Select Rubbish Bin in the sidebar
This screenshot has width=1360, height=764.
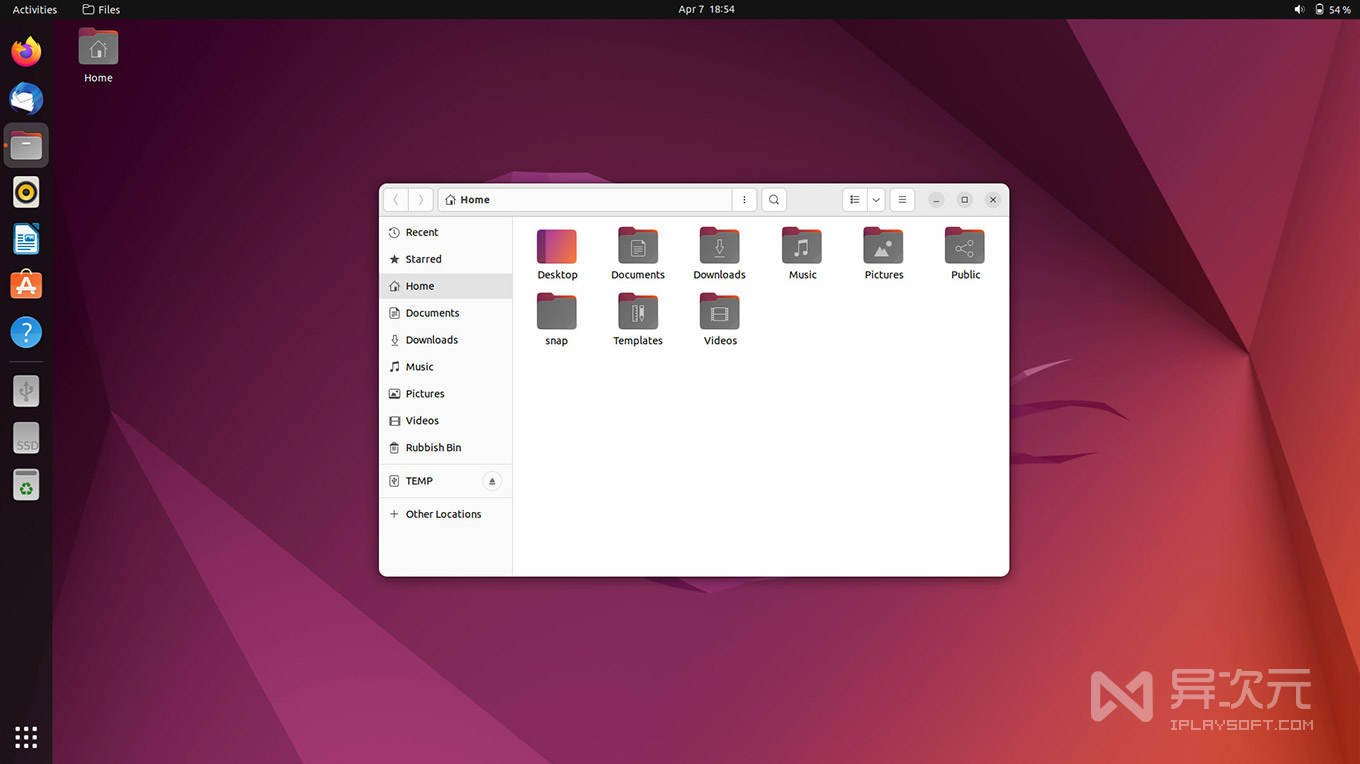434,447
